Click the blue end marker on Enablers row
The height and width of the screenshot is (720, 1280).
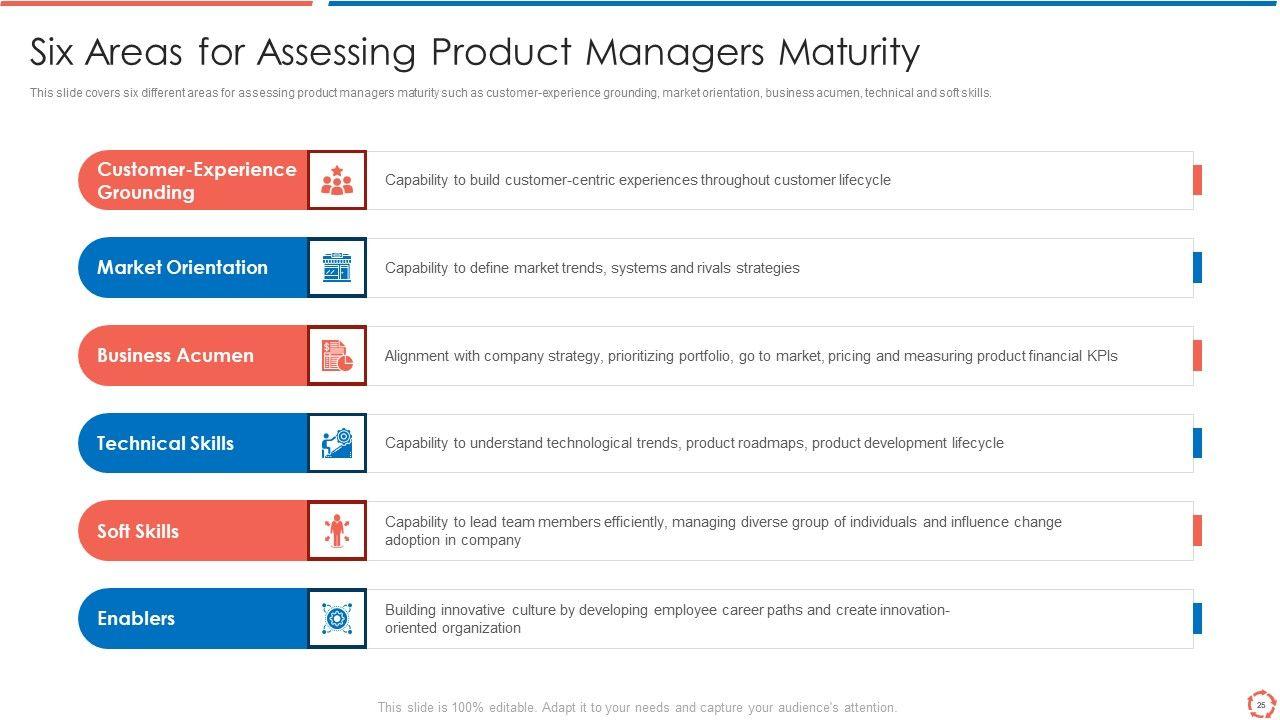tap(1197, 618)
